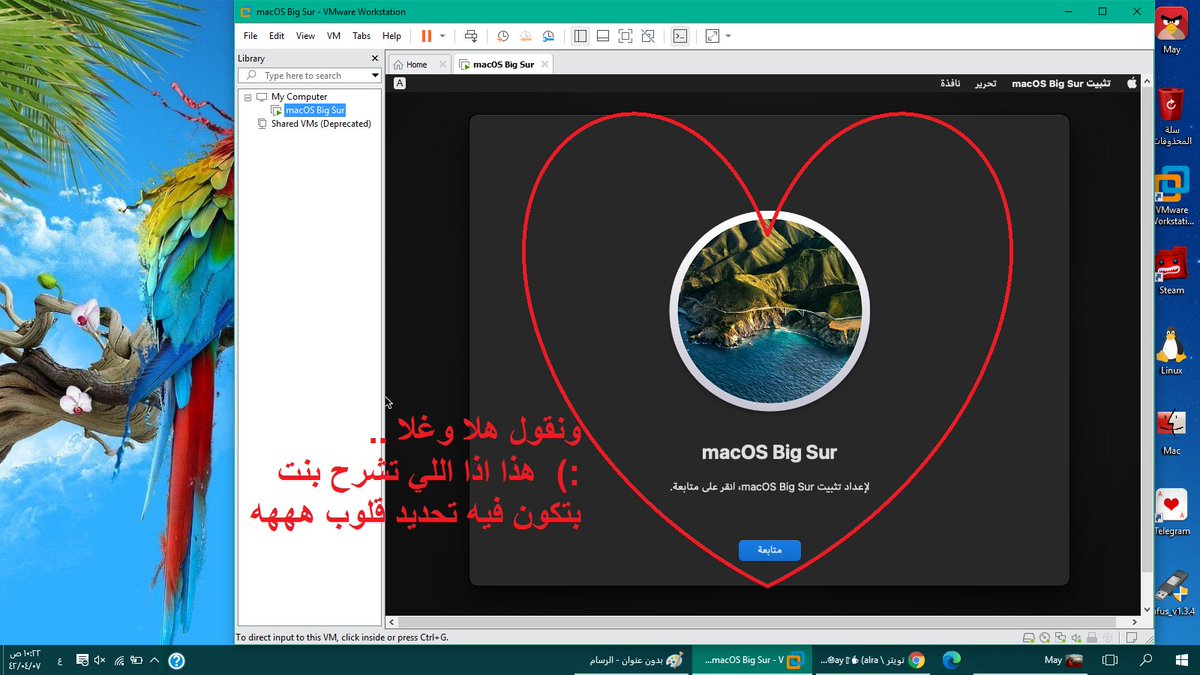This screenshot has height=675, width=1200.
Task: Toggle the console view toolbar button
Action: click(680, 36)
